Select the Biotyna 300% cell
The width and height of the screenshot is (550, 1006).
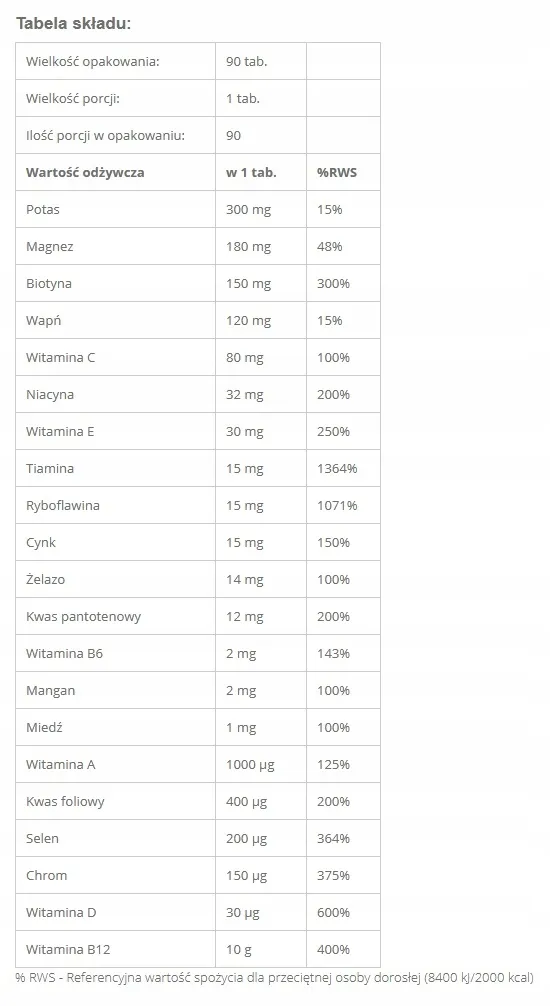click(x=333, y=284)
